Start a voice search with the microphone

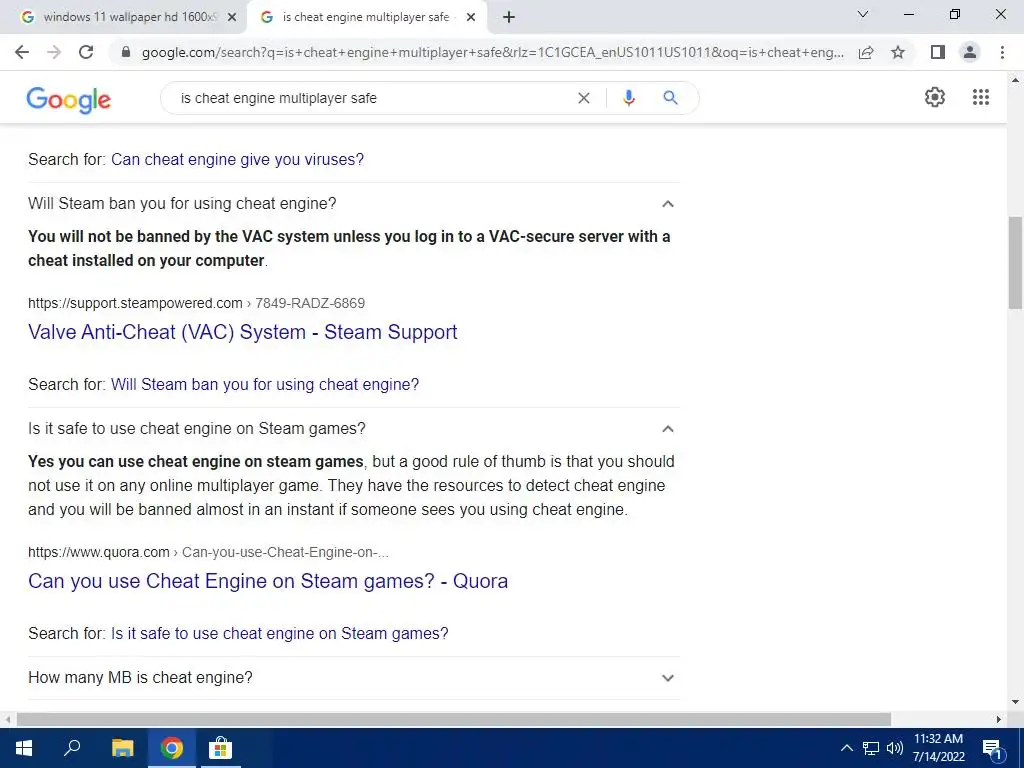(628, 98)
